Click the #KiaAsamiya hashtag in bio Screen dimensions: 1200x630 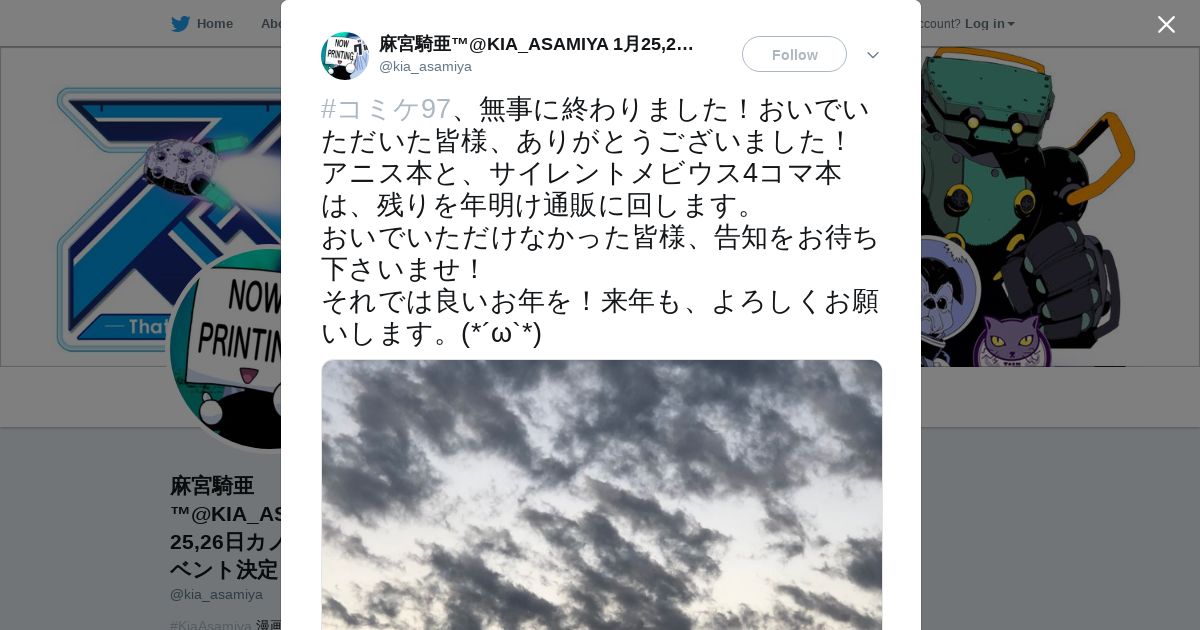pos(211,625)
